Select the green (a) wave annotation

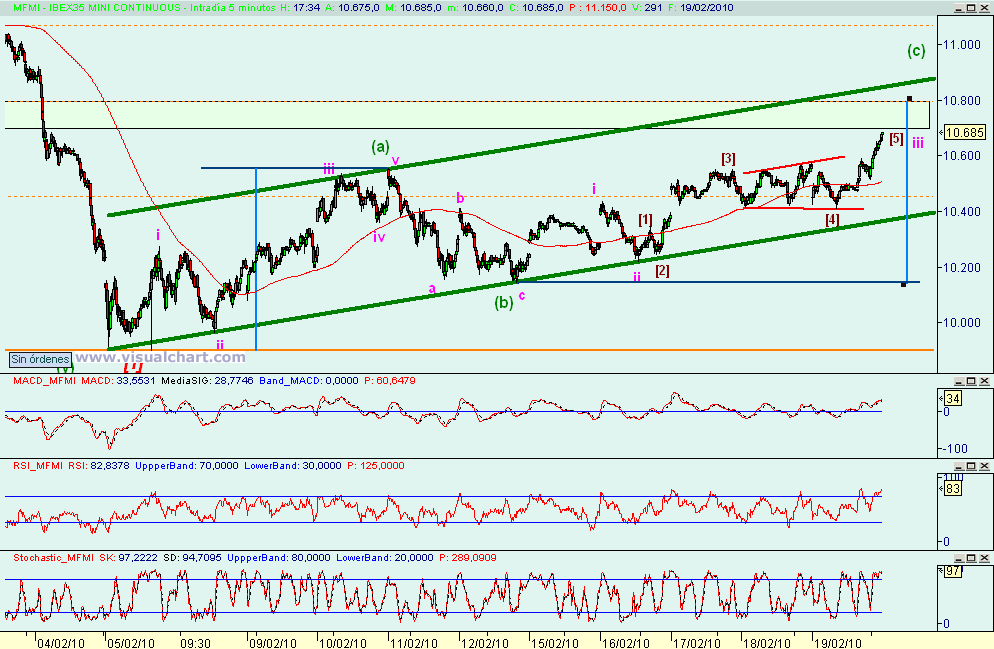click(x=380, y=147)
